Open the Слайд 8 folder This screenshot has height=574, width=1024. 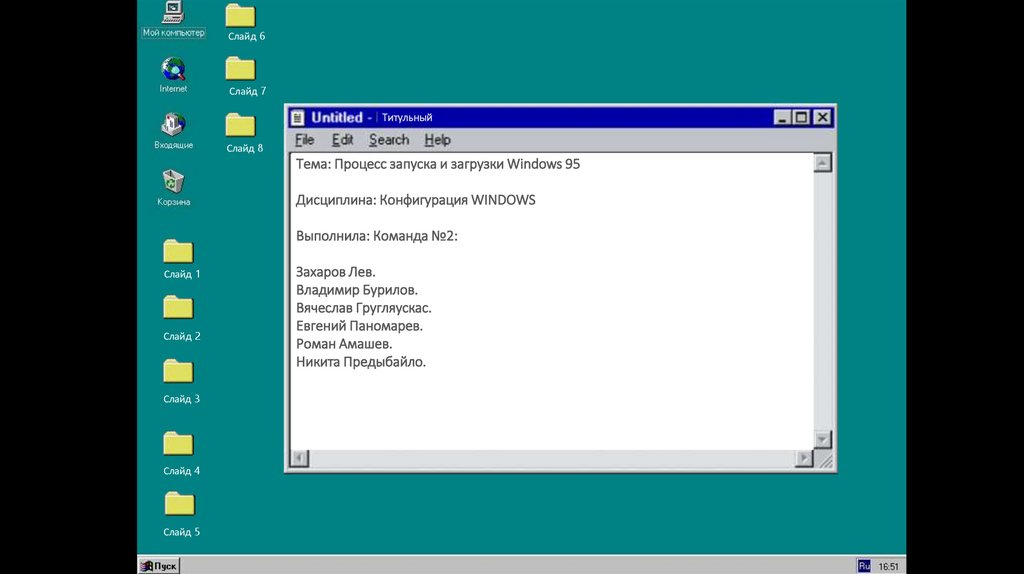point(240,125)
